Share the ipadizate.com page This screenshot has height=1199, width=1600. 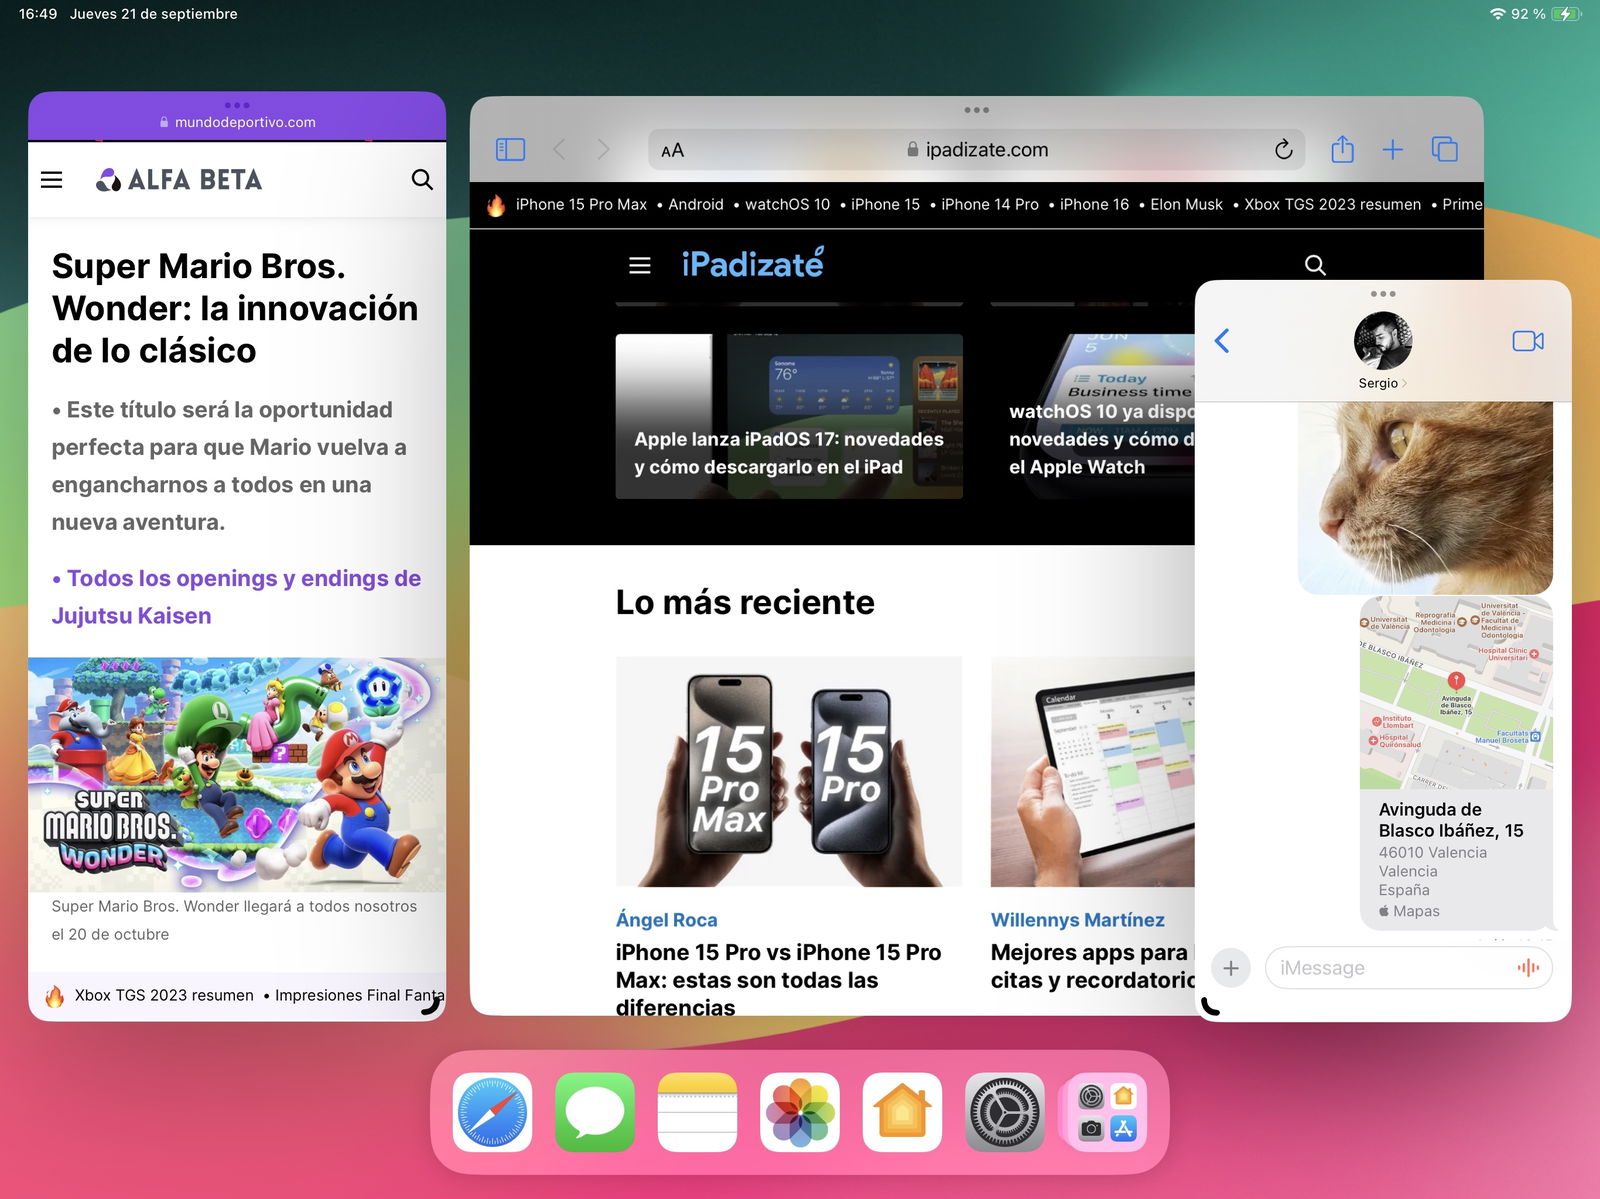click(x=1342, y=149)
